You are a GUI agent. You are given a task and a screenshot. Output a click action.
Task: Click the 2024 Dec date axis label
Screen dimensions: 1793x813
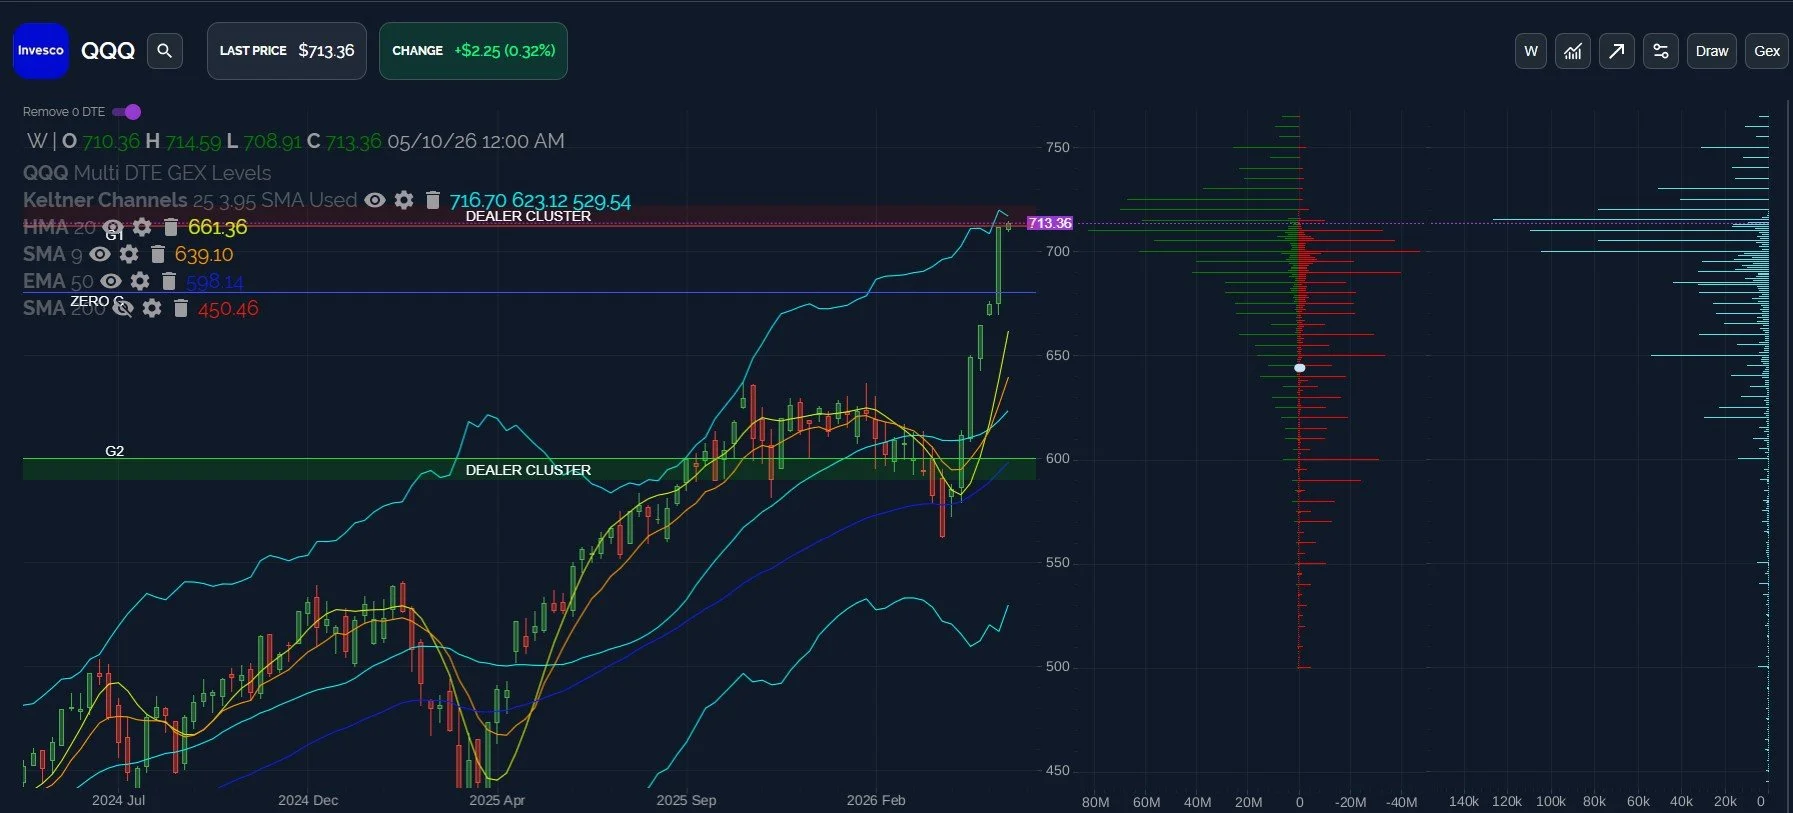click(x=308, y=800)
